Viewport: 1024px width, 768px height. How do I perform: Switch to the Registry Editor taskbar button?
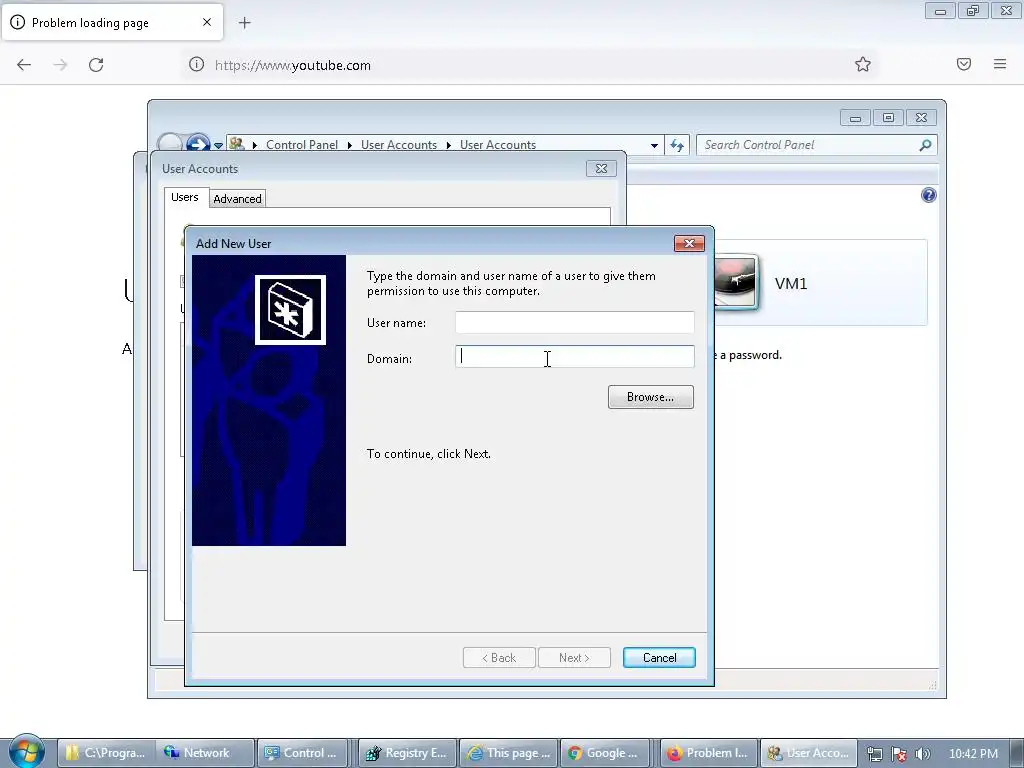click(408, 753)
